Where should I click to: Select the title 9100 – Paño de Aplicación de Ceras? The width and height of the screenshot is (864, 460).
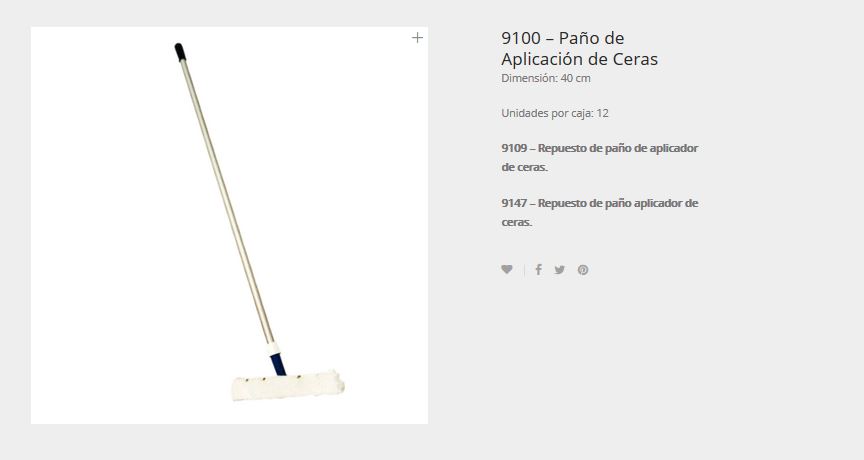pyautogui.click(x=579, y=48)
